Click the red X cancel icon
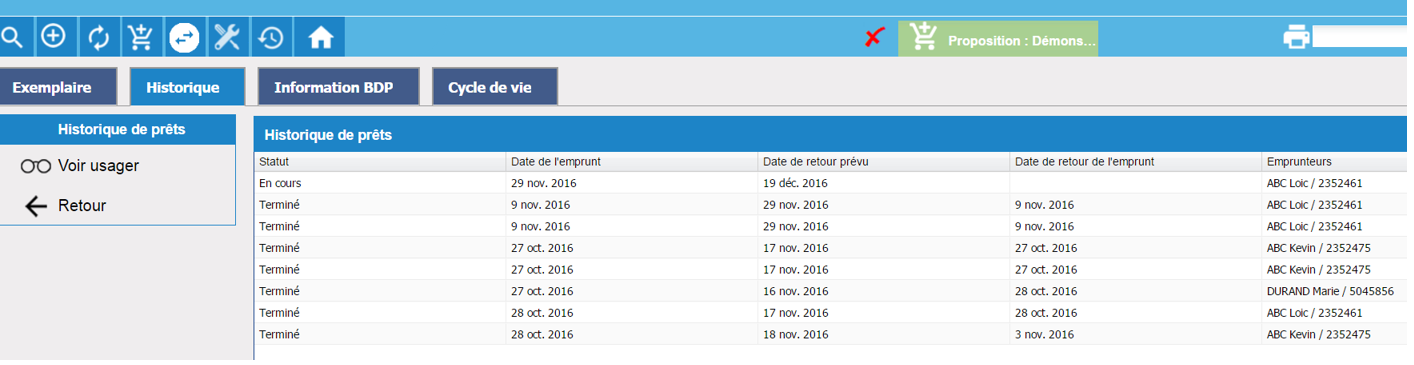 click(x=875, y=38)
